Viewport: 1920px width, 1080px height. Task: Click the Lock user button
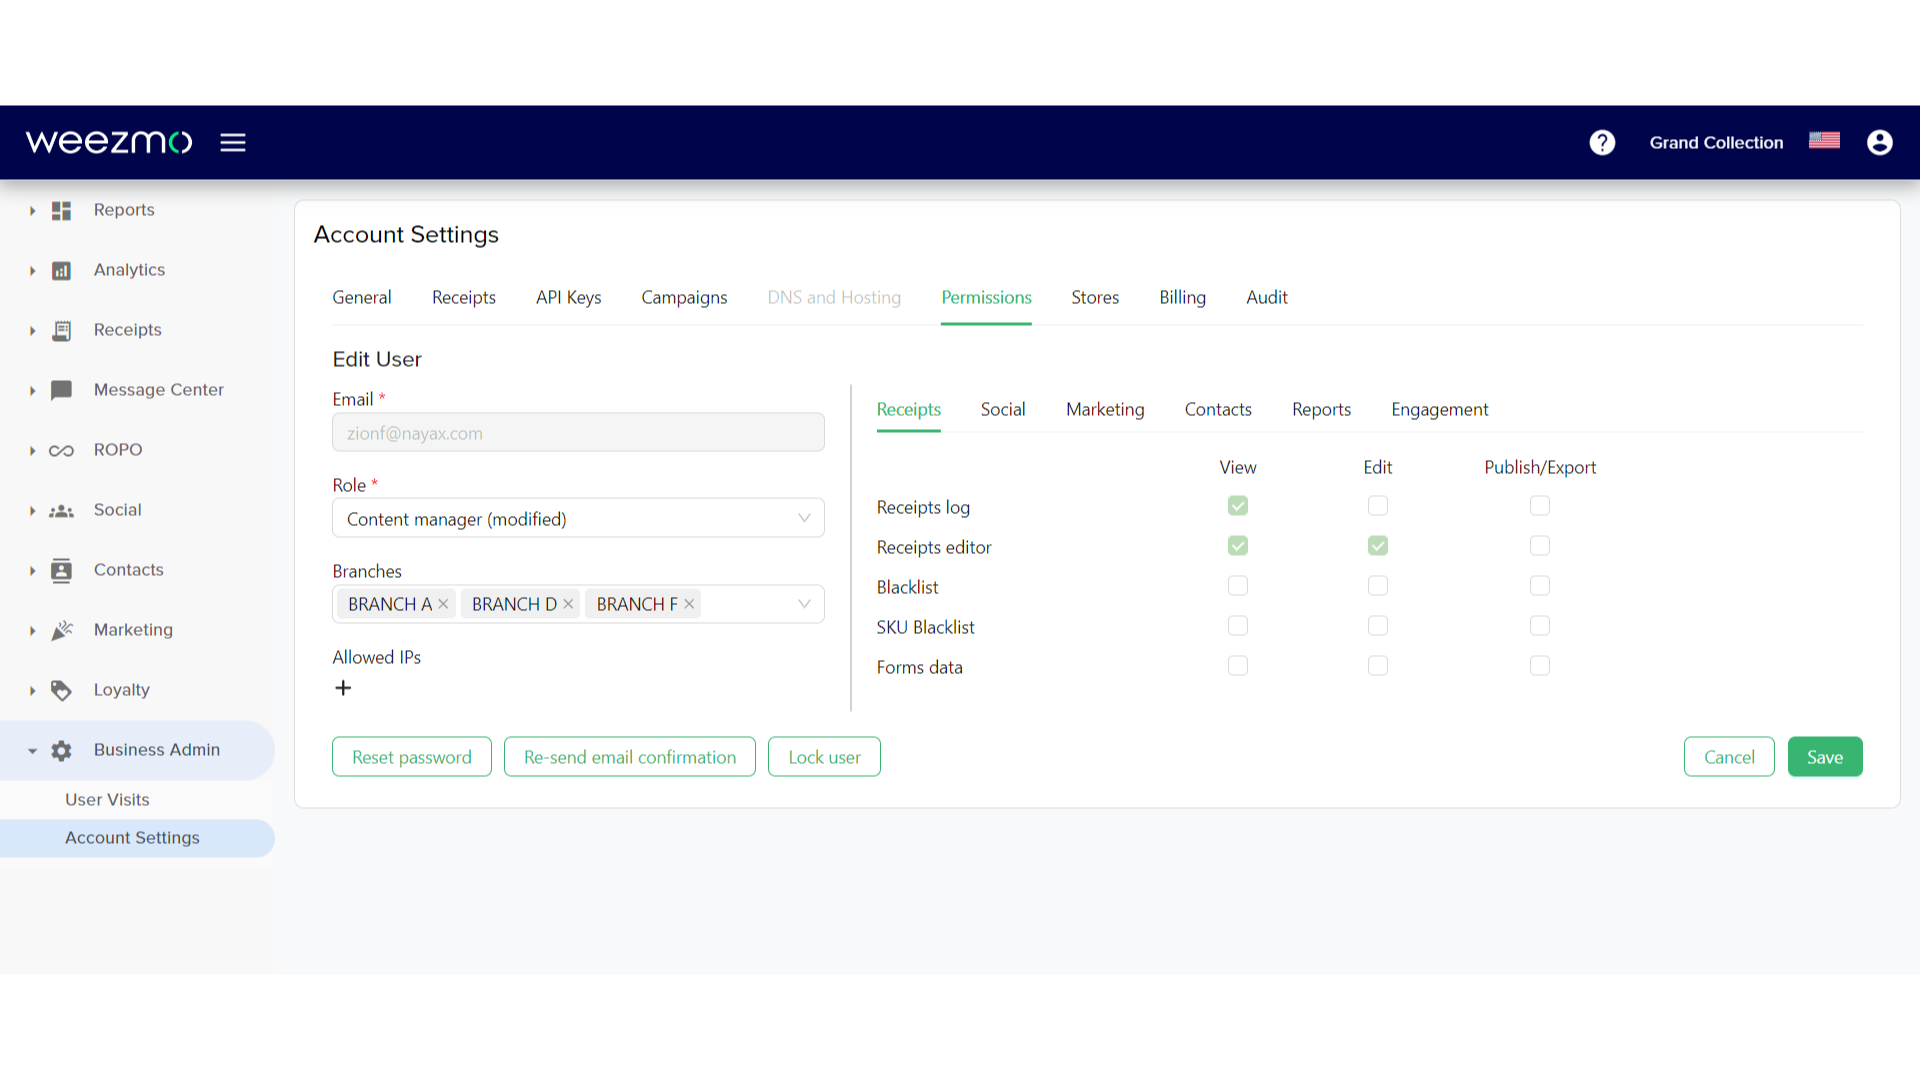(824, 756)
